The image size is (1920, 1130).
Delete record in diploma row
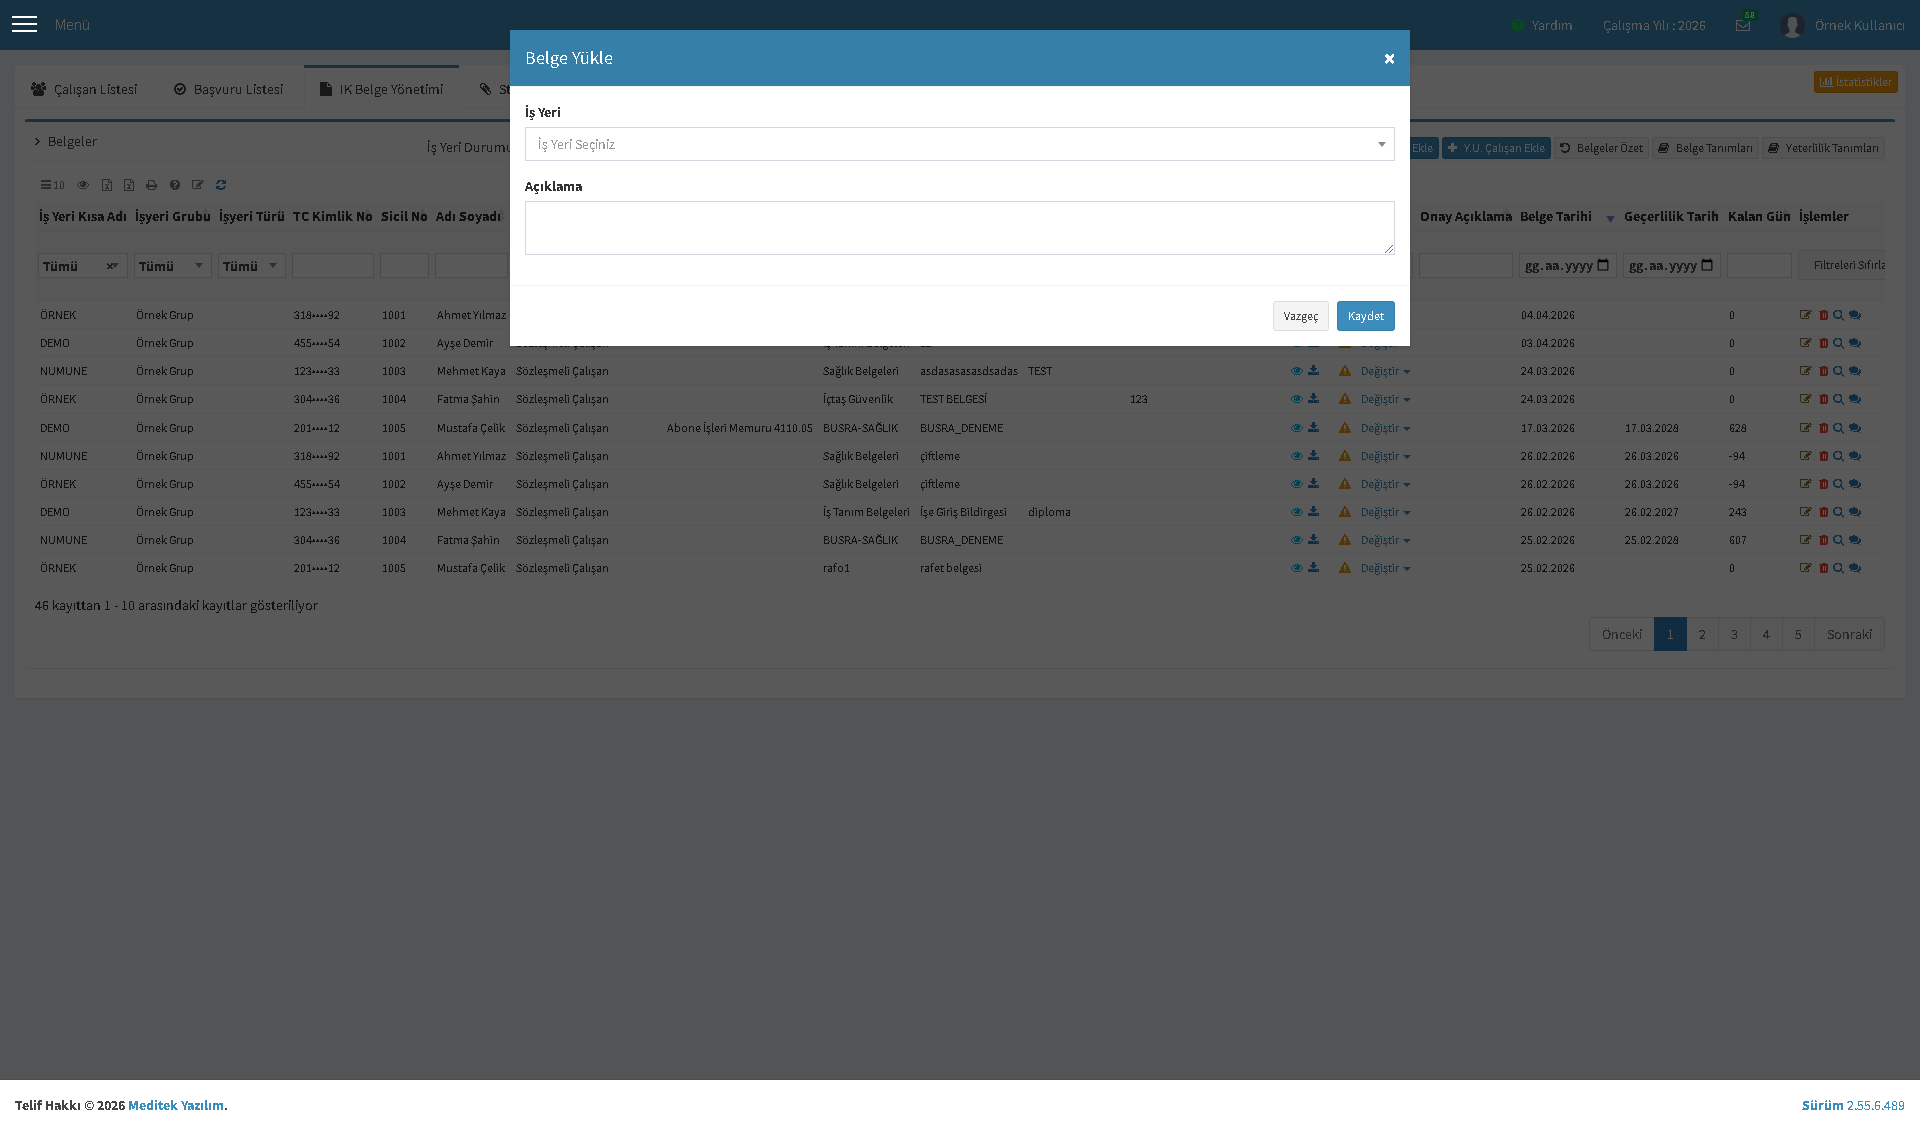tap(1823, 512)
